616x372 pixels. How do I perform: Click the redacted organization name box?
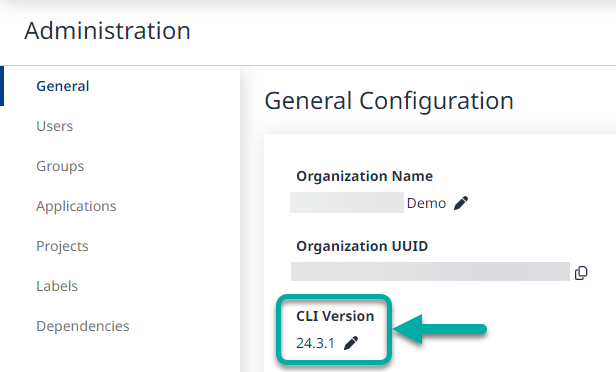coord(347,203)
